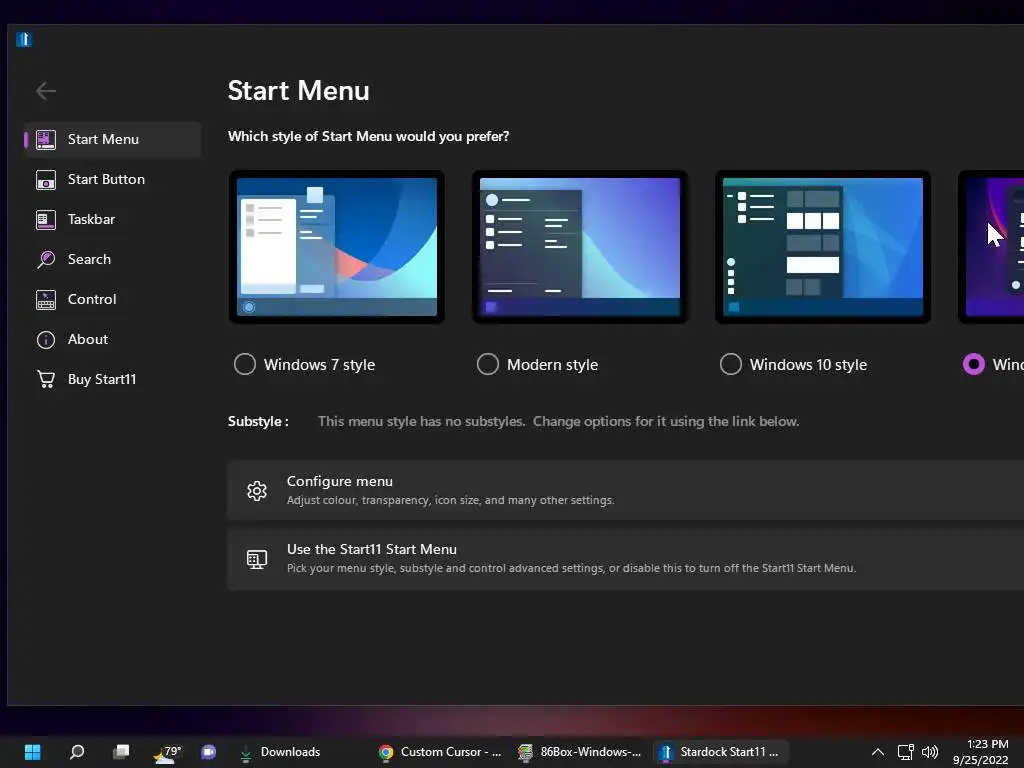Click the Modern style preview thumbnail

tap(580, 247)
